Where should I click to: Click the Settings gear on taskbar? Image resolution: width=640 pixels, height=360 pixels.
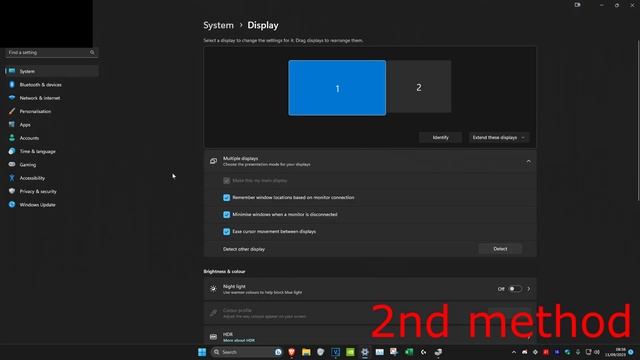(x=365, y=352)
